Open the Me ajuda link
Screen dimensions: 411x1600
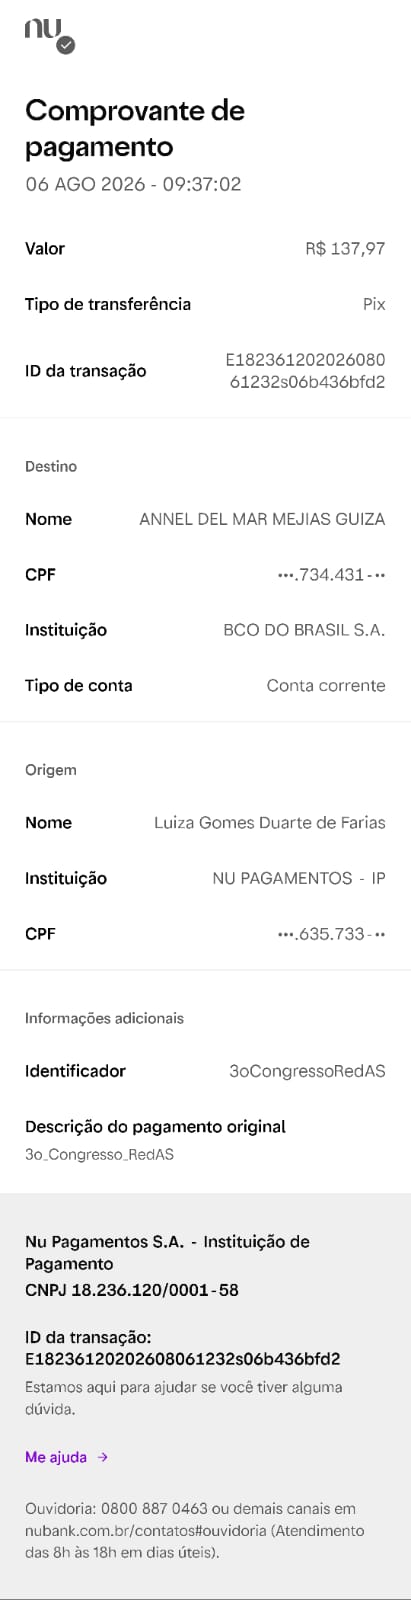point(56,1457)
